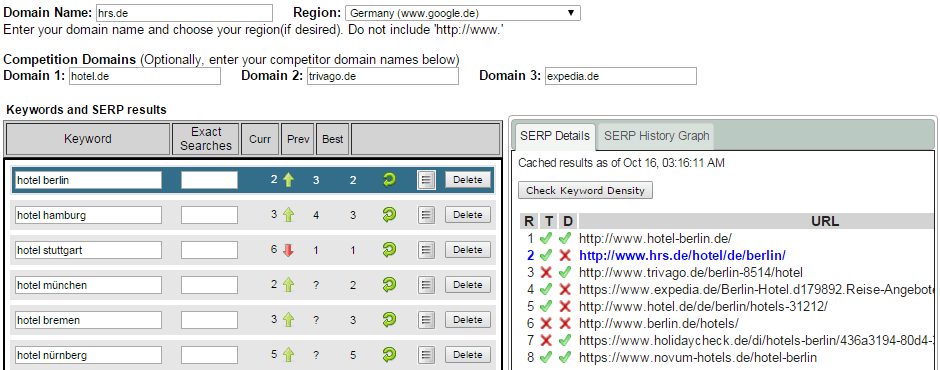Click D column red X for hrs.de result
The image size is (940, 370).
[x=564, y=255]
